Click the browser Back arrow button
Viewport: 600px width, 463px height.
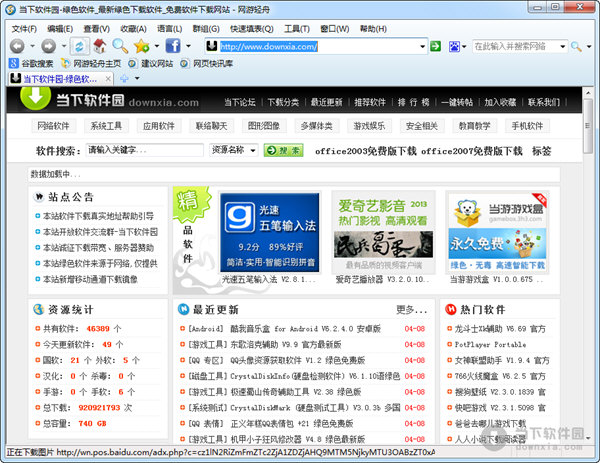(18, 46)
